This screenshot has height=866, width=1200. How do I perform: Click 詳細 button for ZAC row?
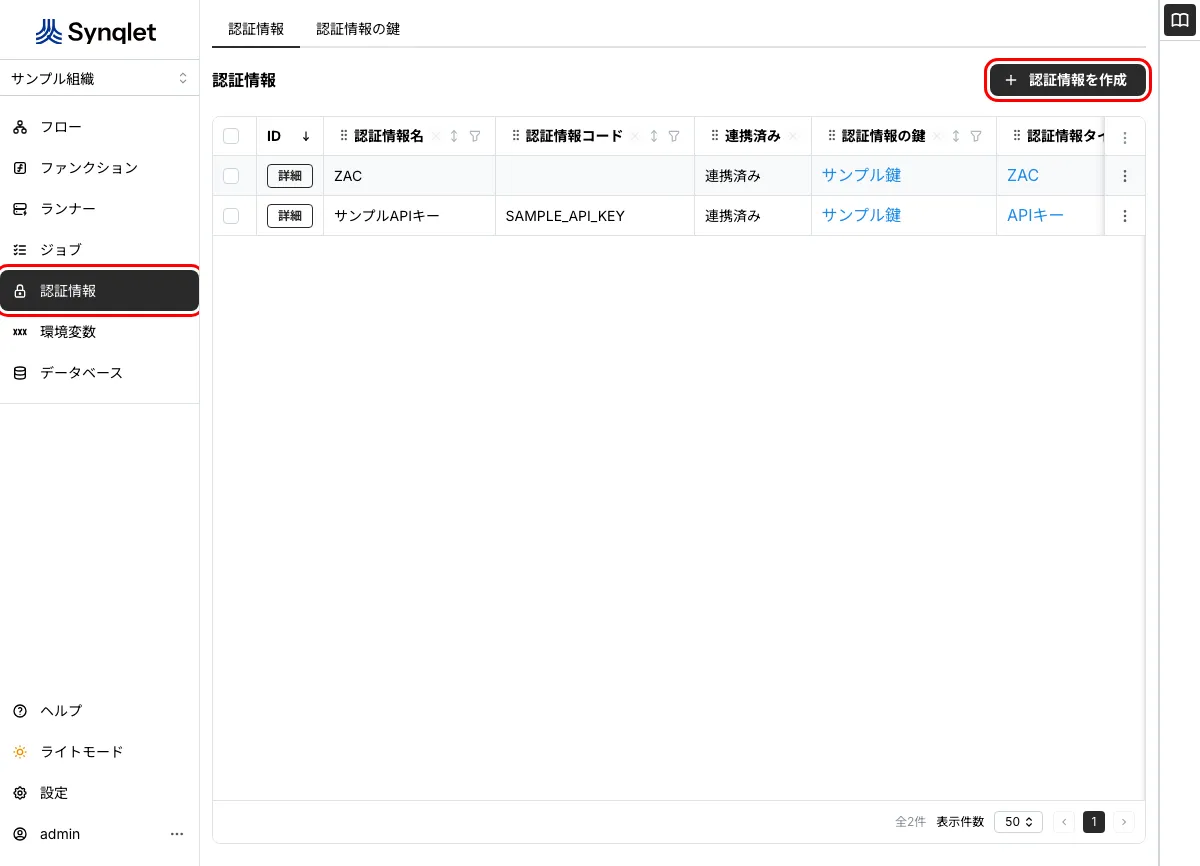pos(290,176)
